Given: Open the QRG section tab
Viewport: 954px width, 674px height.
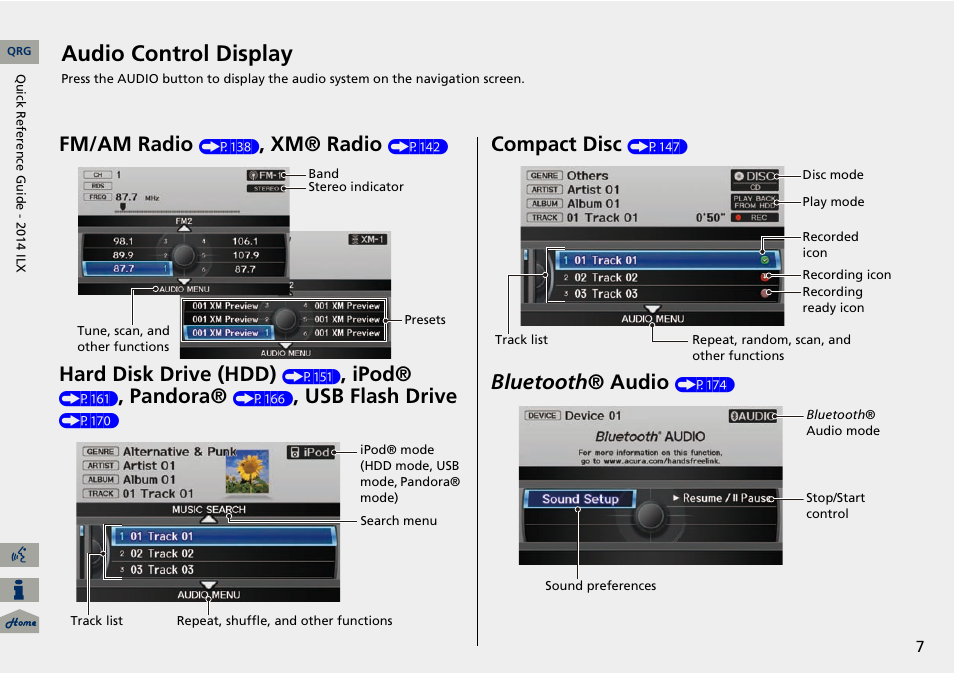Looking at the screenshot, I should 19,52.
